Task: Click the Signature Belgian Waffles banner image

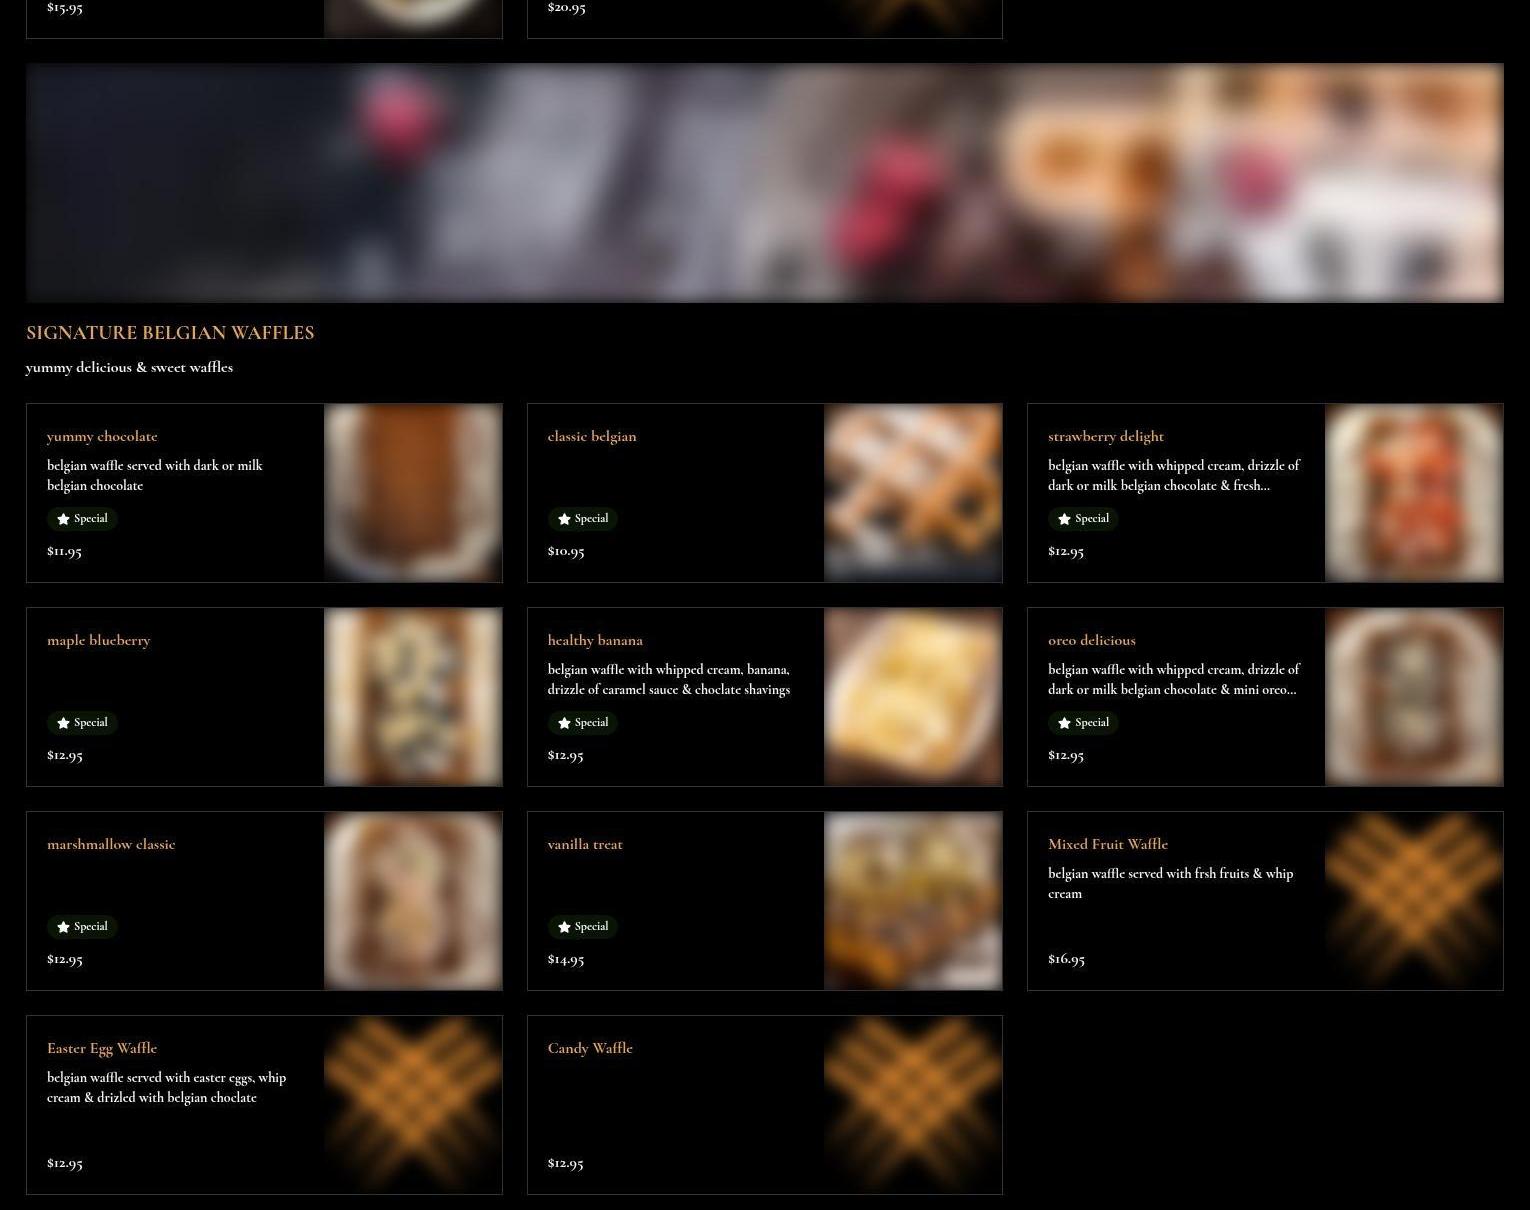Action: [765, 183]
